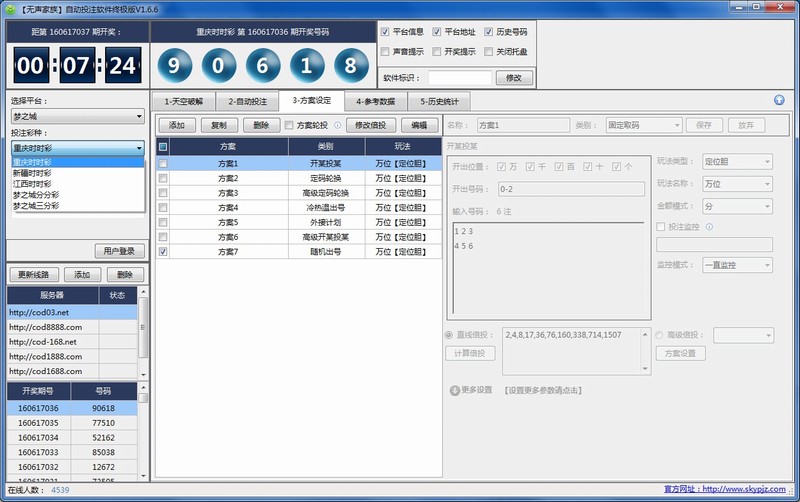
Task: Enable the 声音提示 checkbox
Action: tap(386, 51)
